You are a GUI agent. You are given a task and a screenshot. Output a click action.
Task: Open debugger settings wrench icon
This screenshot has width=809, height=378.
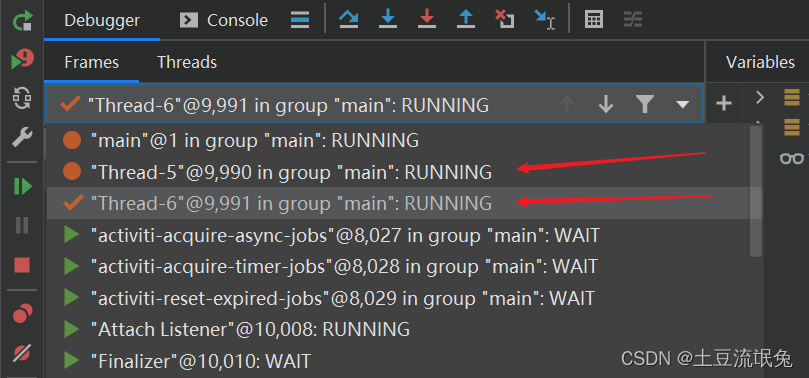coord(22,137)
